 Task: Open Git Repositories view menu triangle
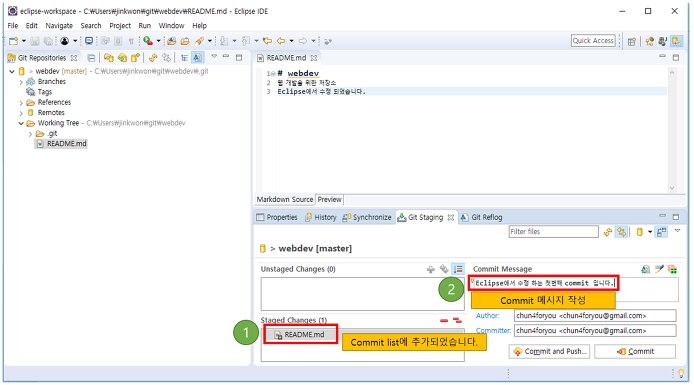click(x=214, y=57)
